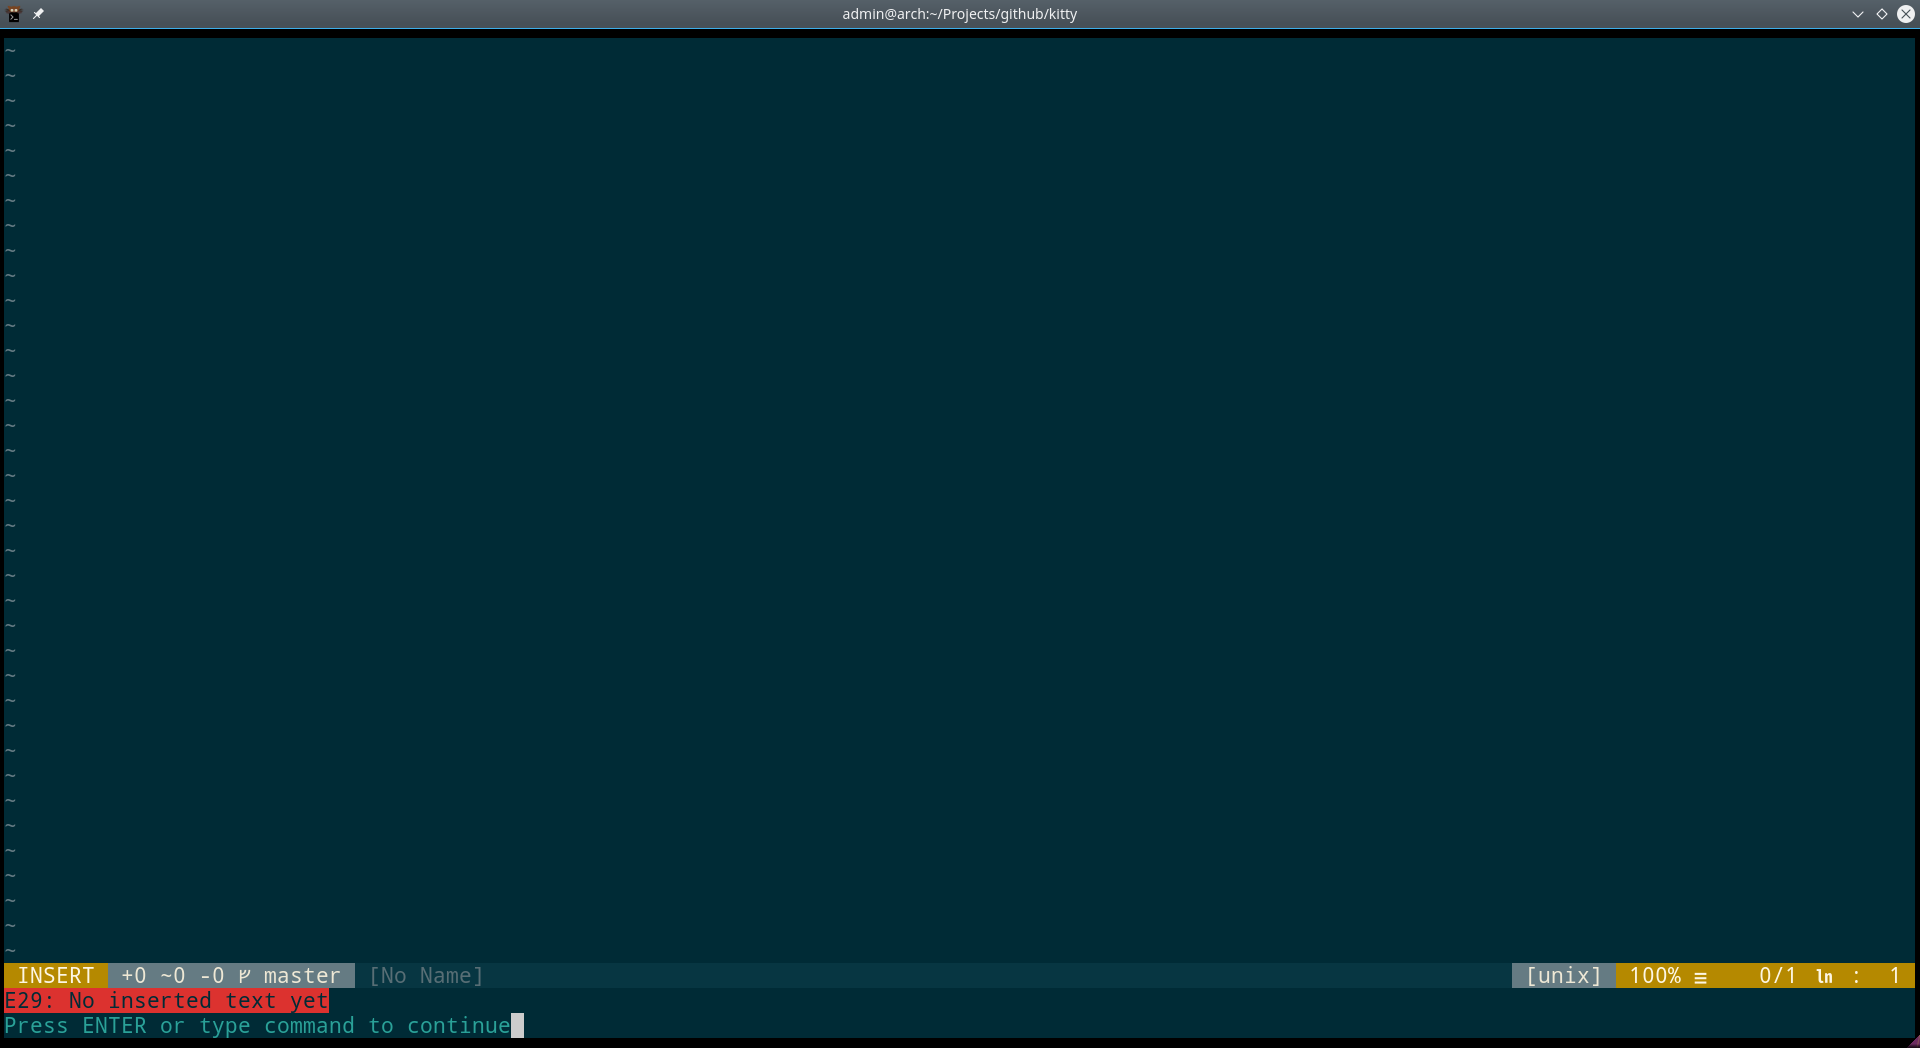Click the E29 error message banner
Screen dimensions: 1920x1048
166,1001
